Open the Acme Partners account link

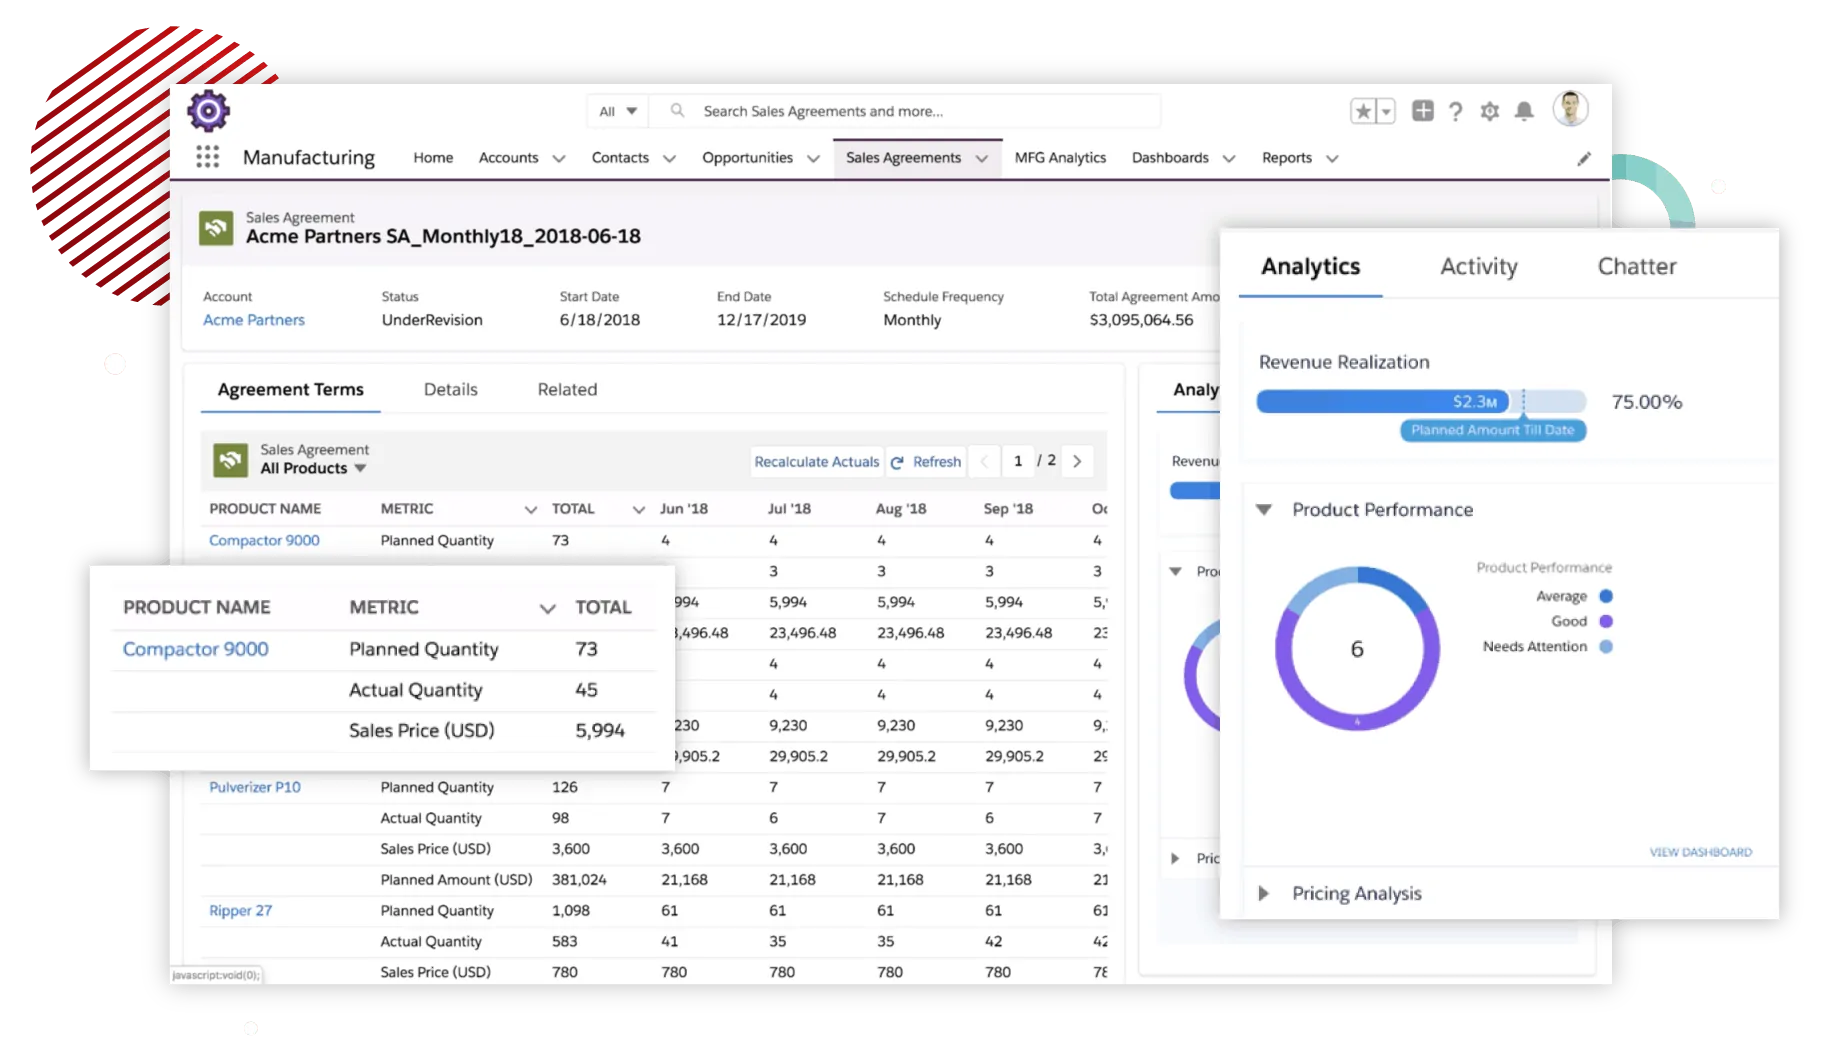(x=254, y=320)
